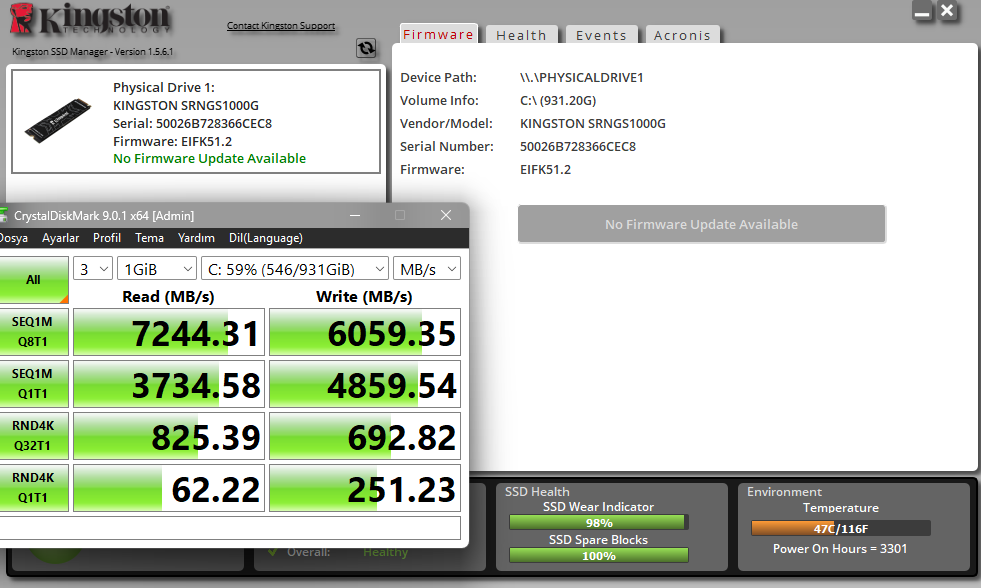Click the Firmware EIFK51.2 value in Firmware tab

545,170
